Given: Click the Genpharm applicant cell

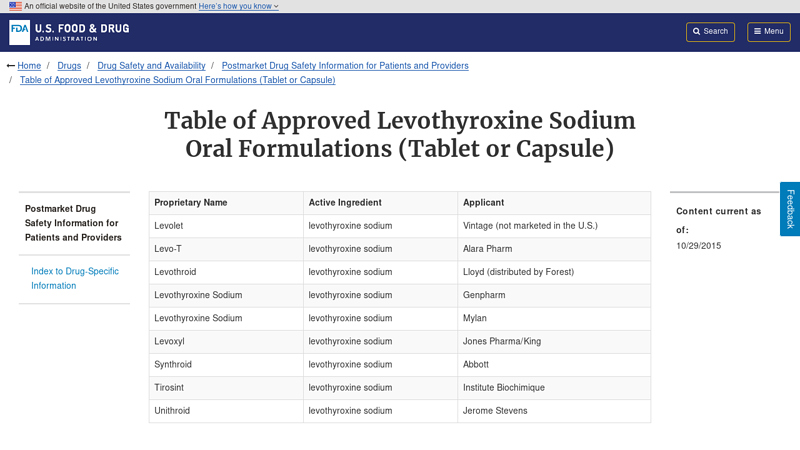Looking at the screenshot, I should [554, 295].
